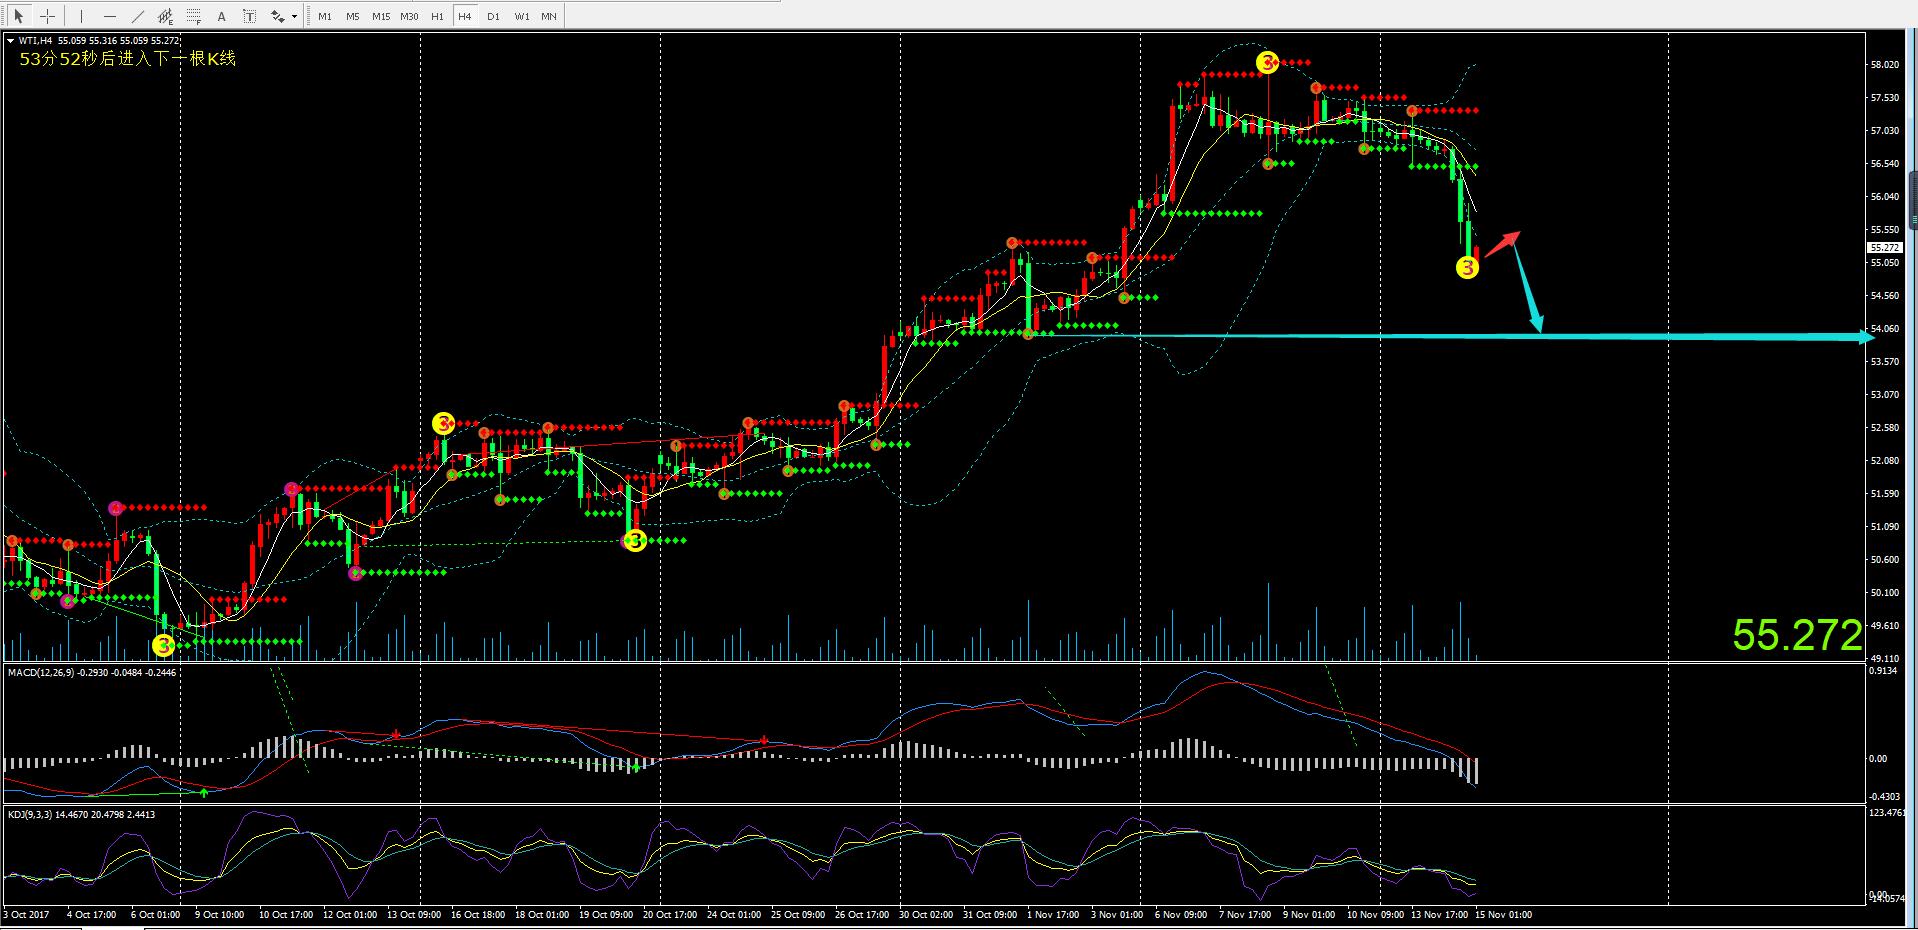Click the 56.540 price scale label
Screen dimensions: 1918x930
click(x=1884, y=164)
